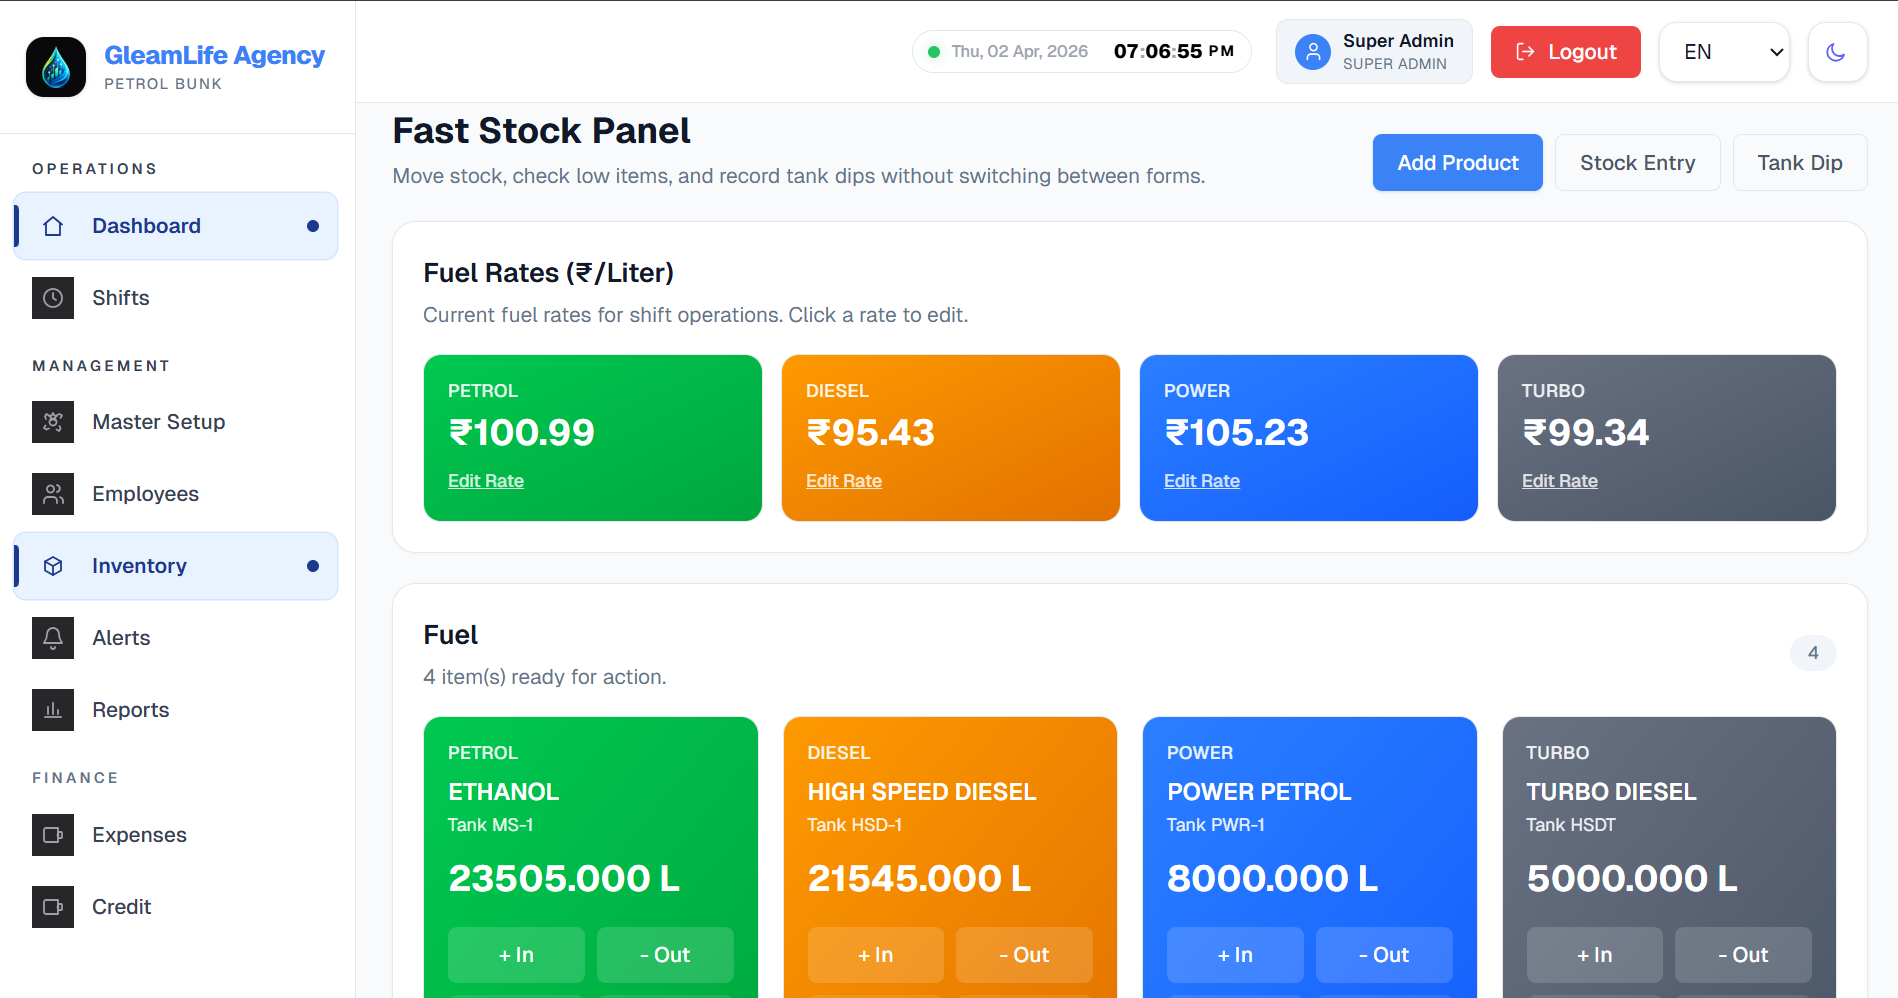The height and width of the screenshot is (998, 1898).
Task: Click the Stock Entry button
Action: (1637, 163)
